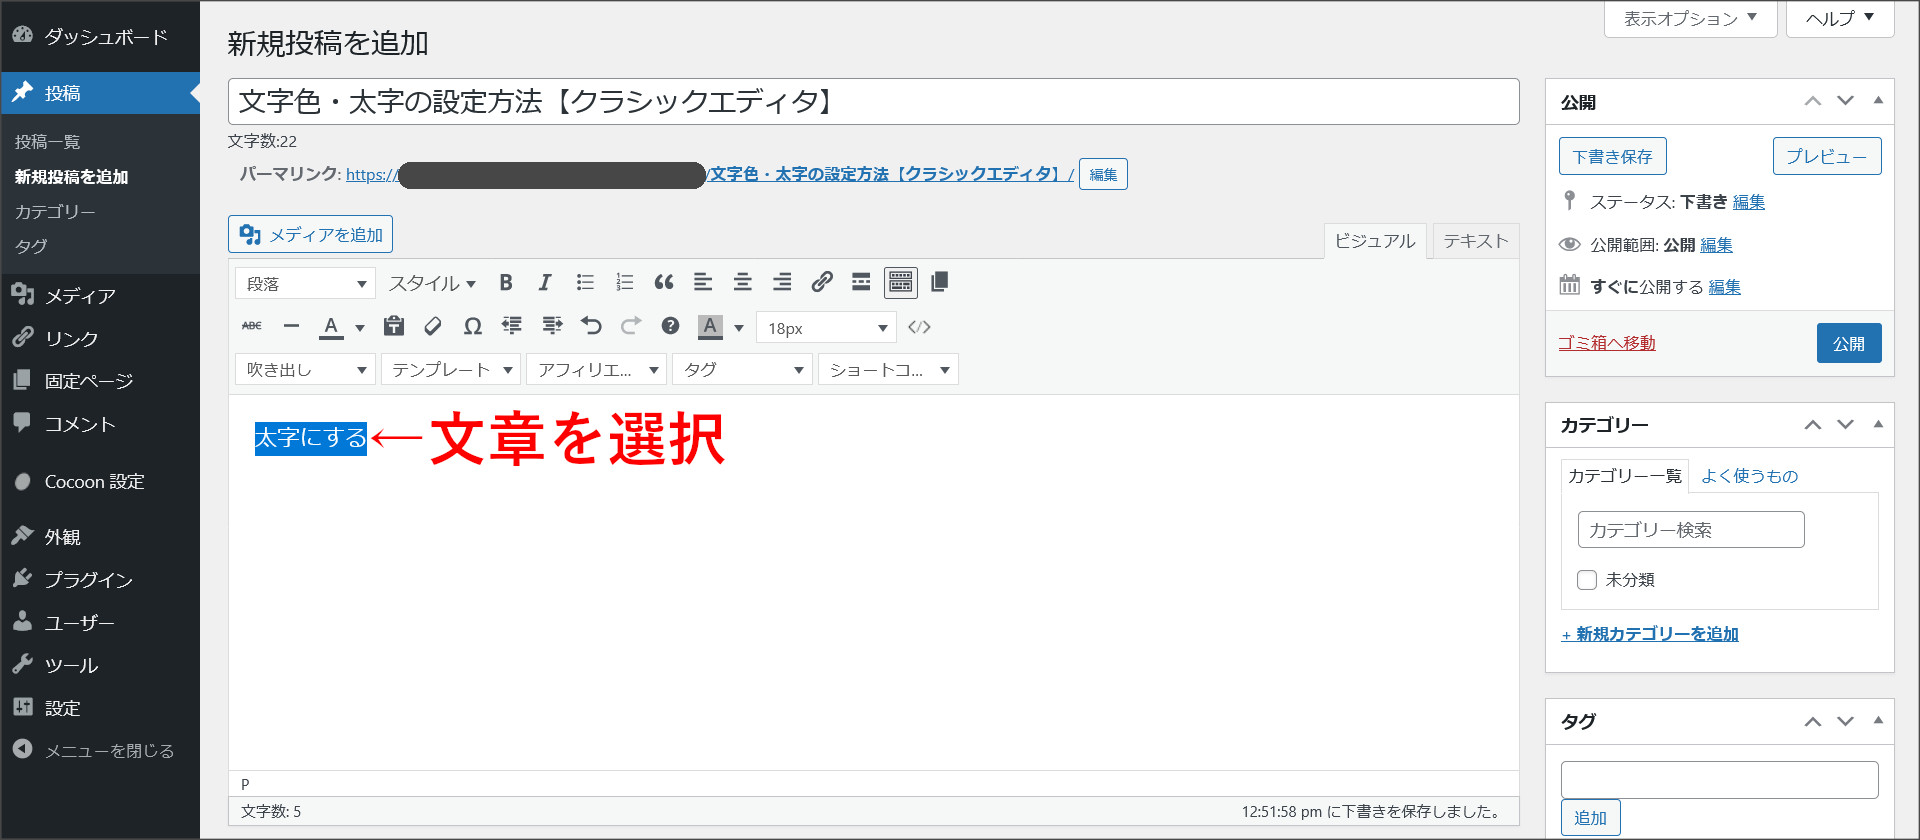Open the 段落 format dropdown

click(306, 284)
